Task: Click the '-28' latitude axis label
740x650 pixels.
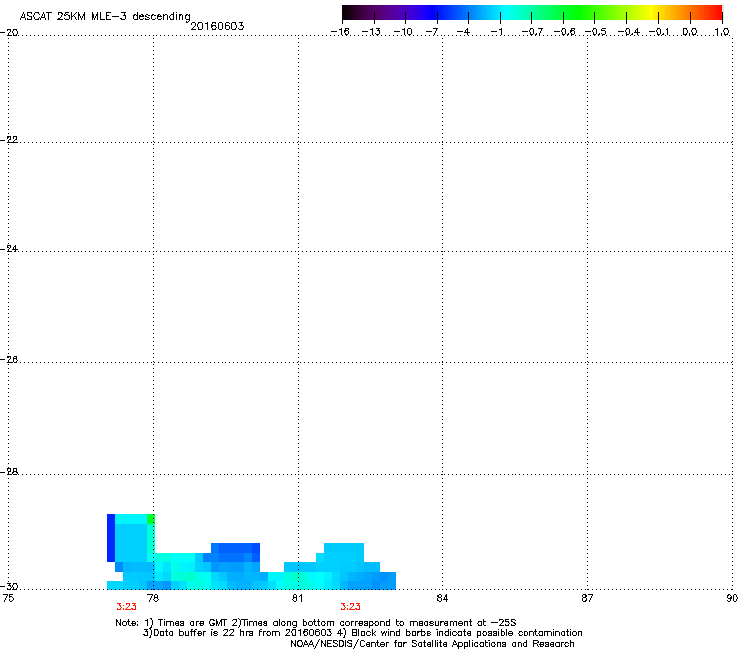Action: click(x=9, y=472)
